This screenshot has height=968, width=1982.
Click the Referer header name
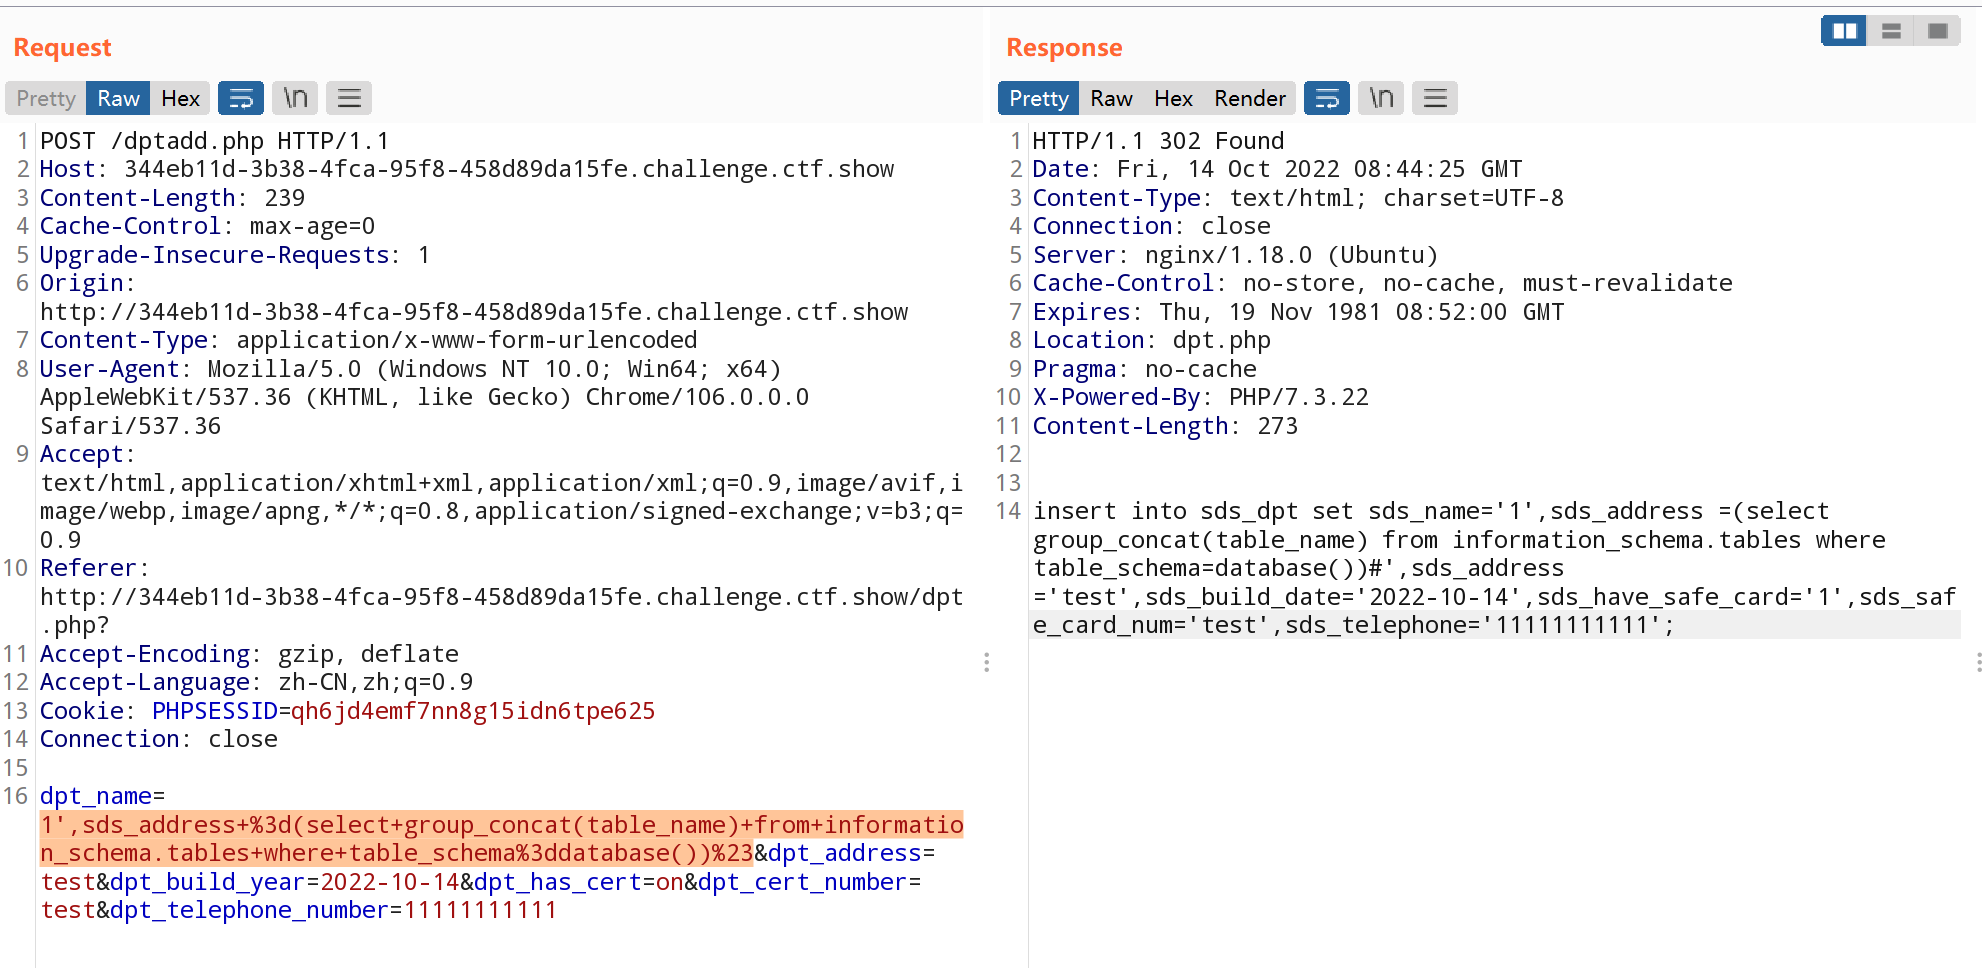(88, 568)
